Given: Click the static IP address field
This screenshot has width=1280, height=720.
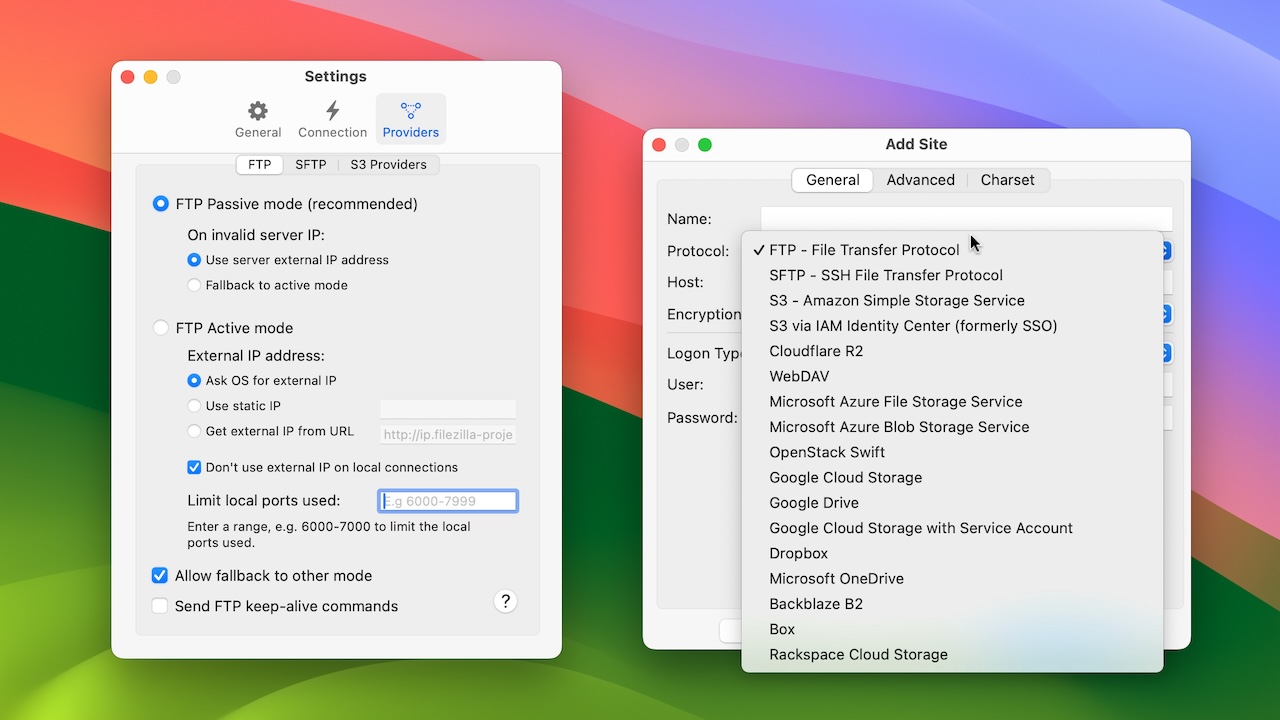Looking at the screenshot, I should (x=448, y=408).
